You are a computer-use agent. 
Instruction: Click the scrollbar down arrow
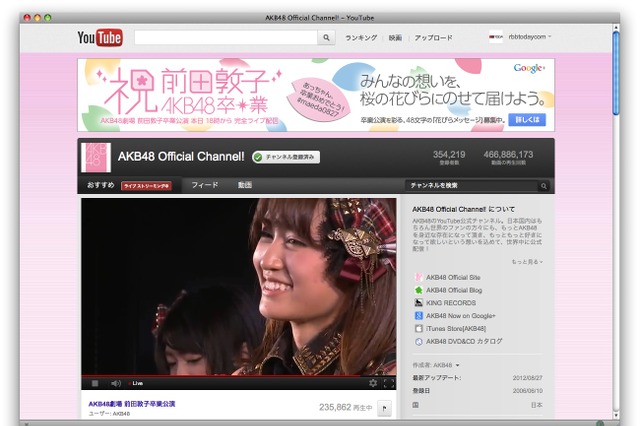(x=616, y=415)
